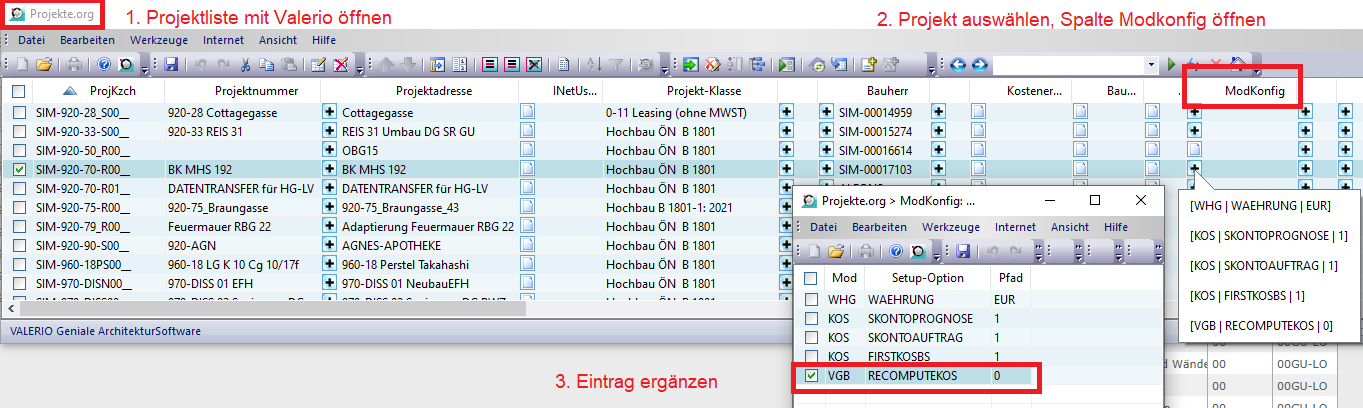
Task: Navigate back with the blue left arrow
Action: click(957, 65)
